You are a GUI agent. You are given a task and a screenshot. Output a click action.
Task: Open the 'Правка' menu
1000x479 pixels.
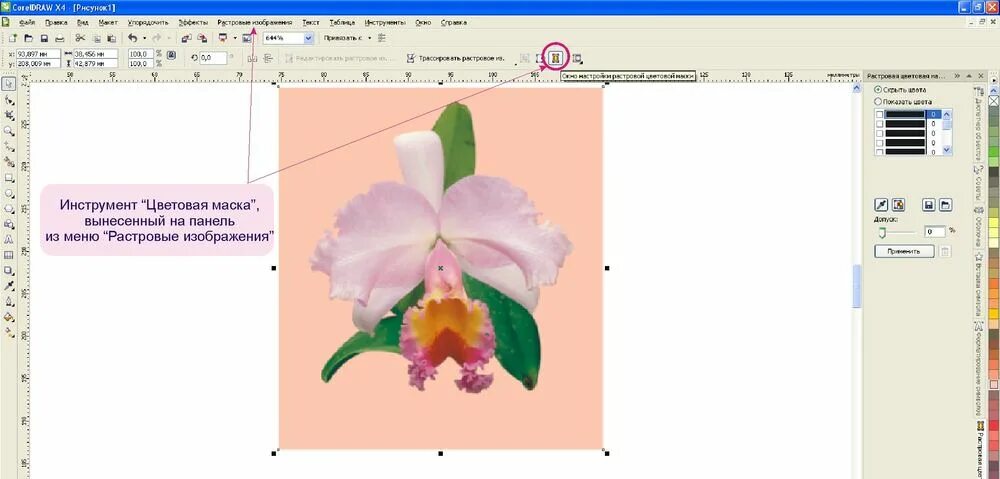click(x=56, y=22)
